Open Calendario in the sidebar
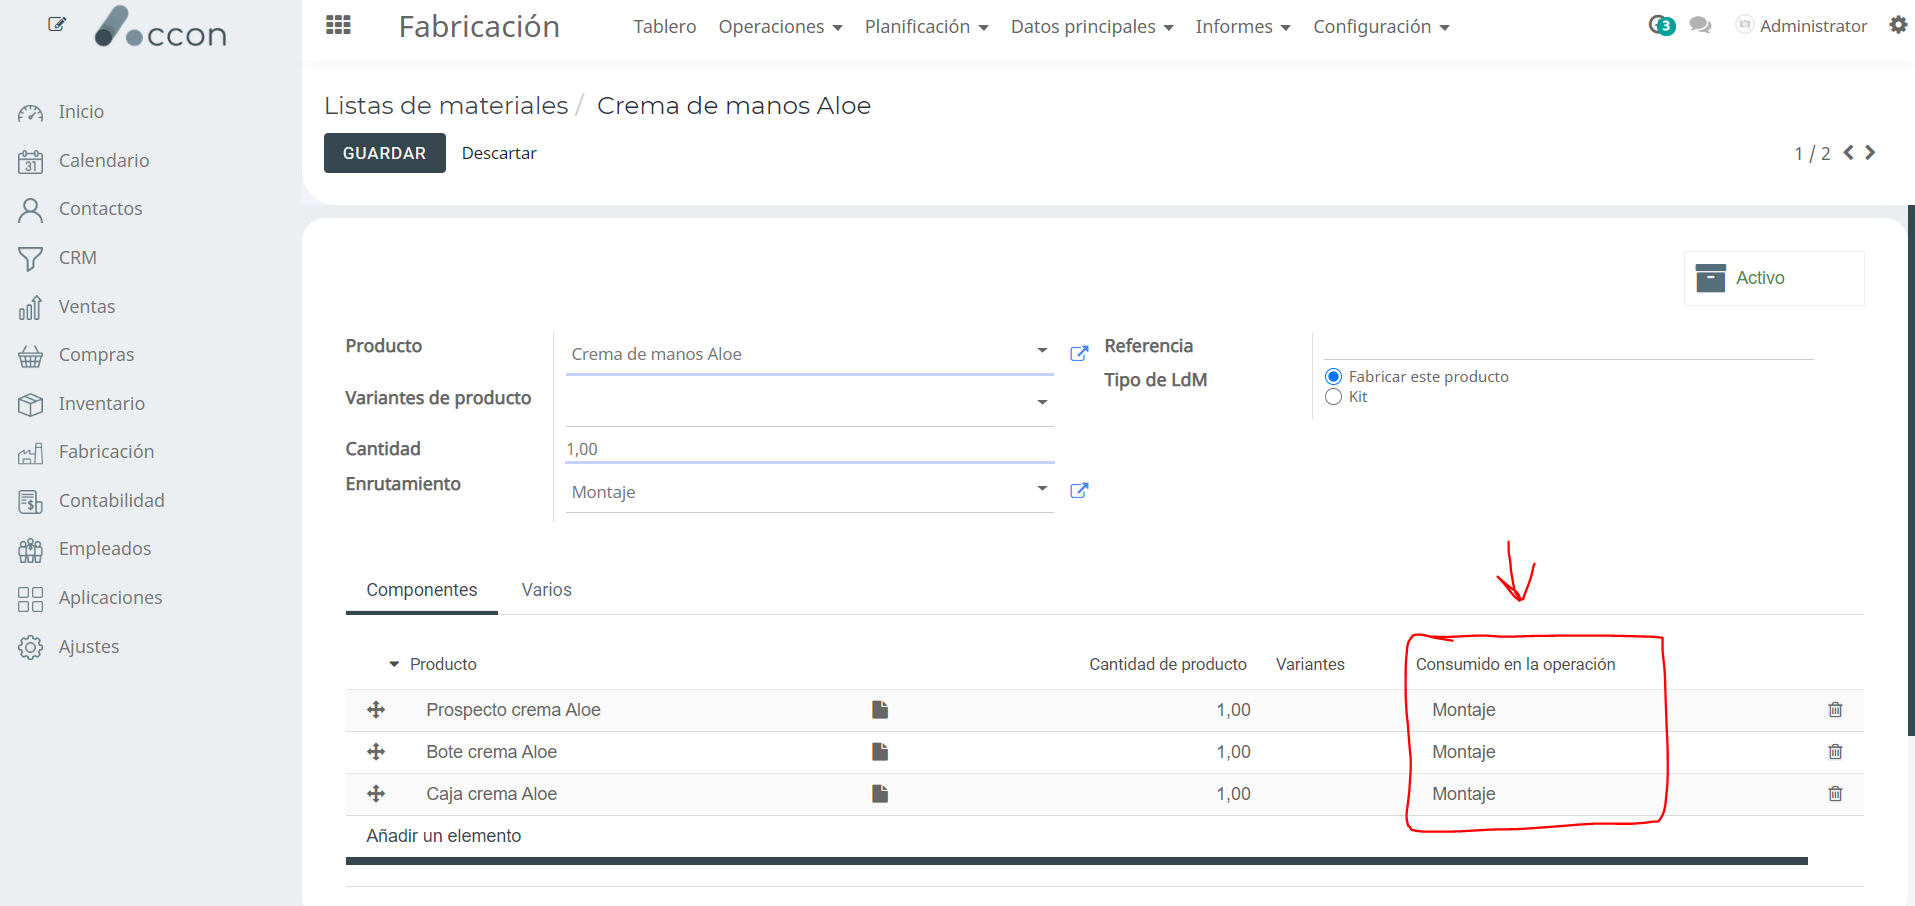 tap(103, 161)
